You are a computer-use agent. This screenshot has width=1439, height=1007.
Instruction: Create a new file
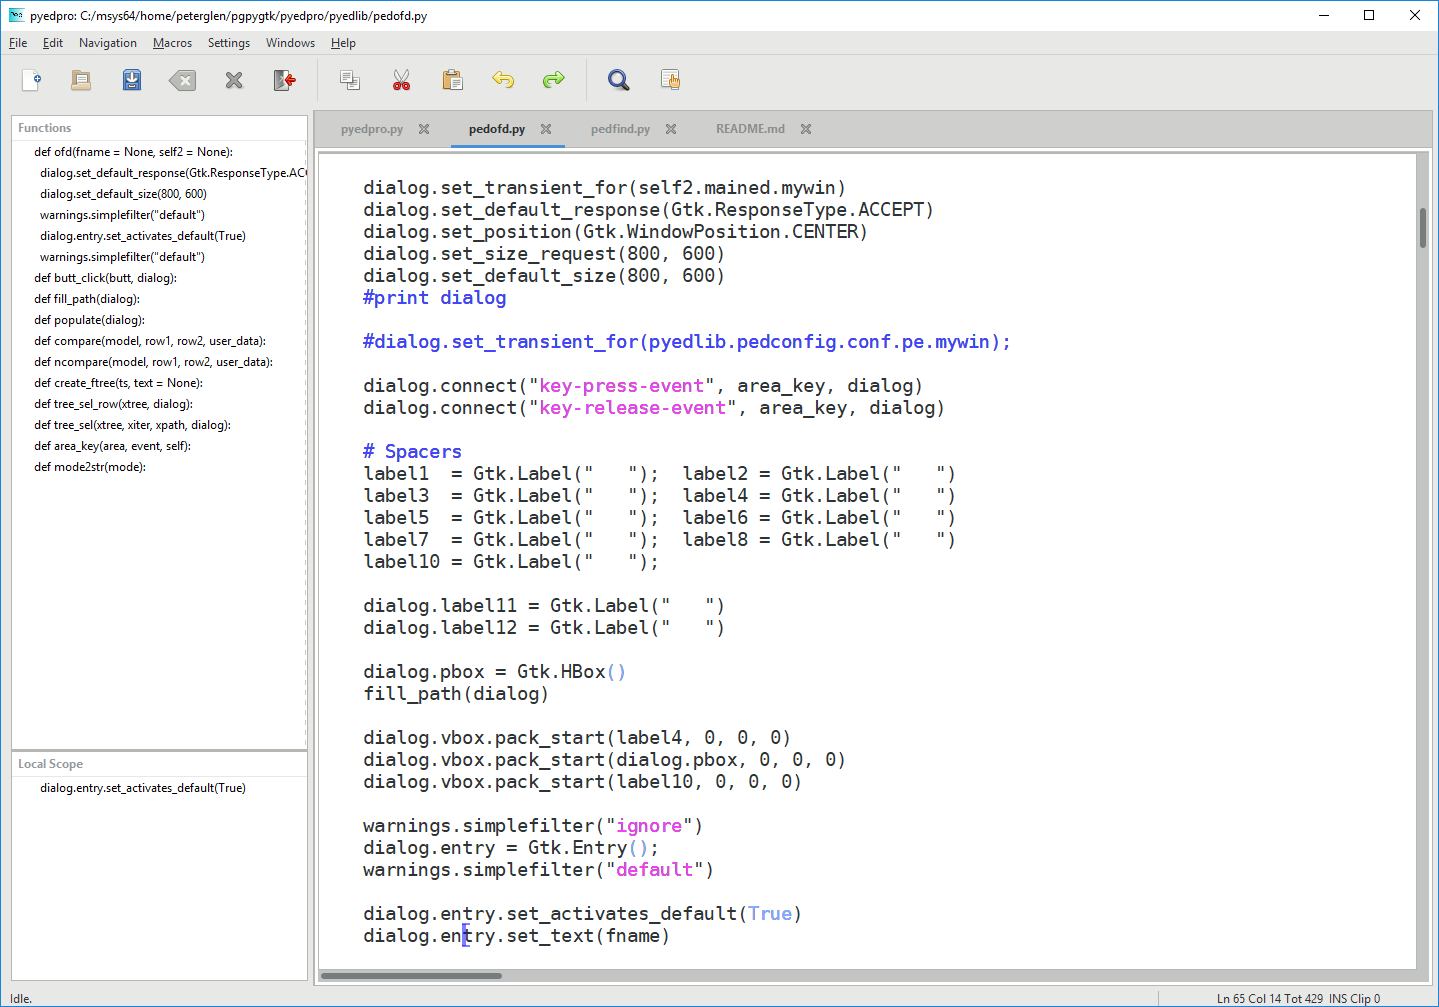(x=31, y=80)
